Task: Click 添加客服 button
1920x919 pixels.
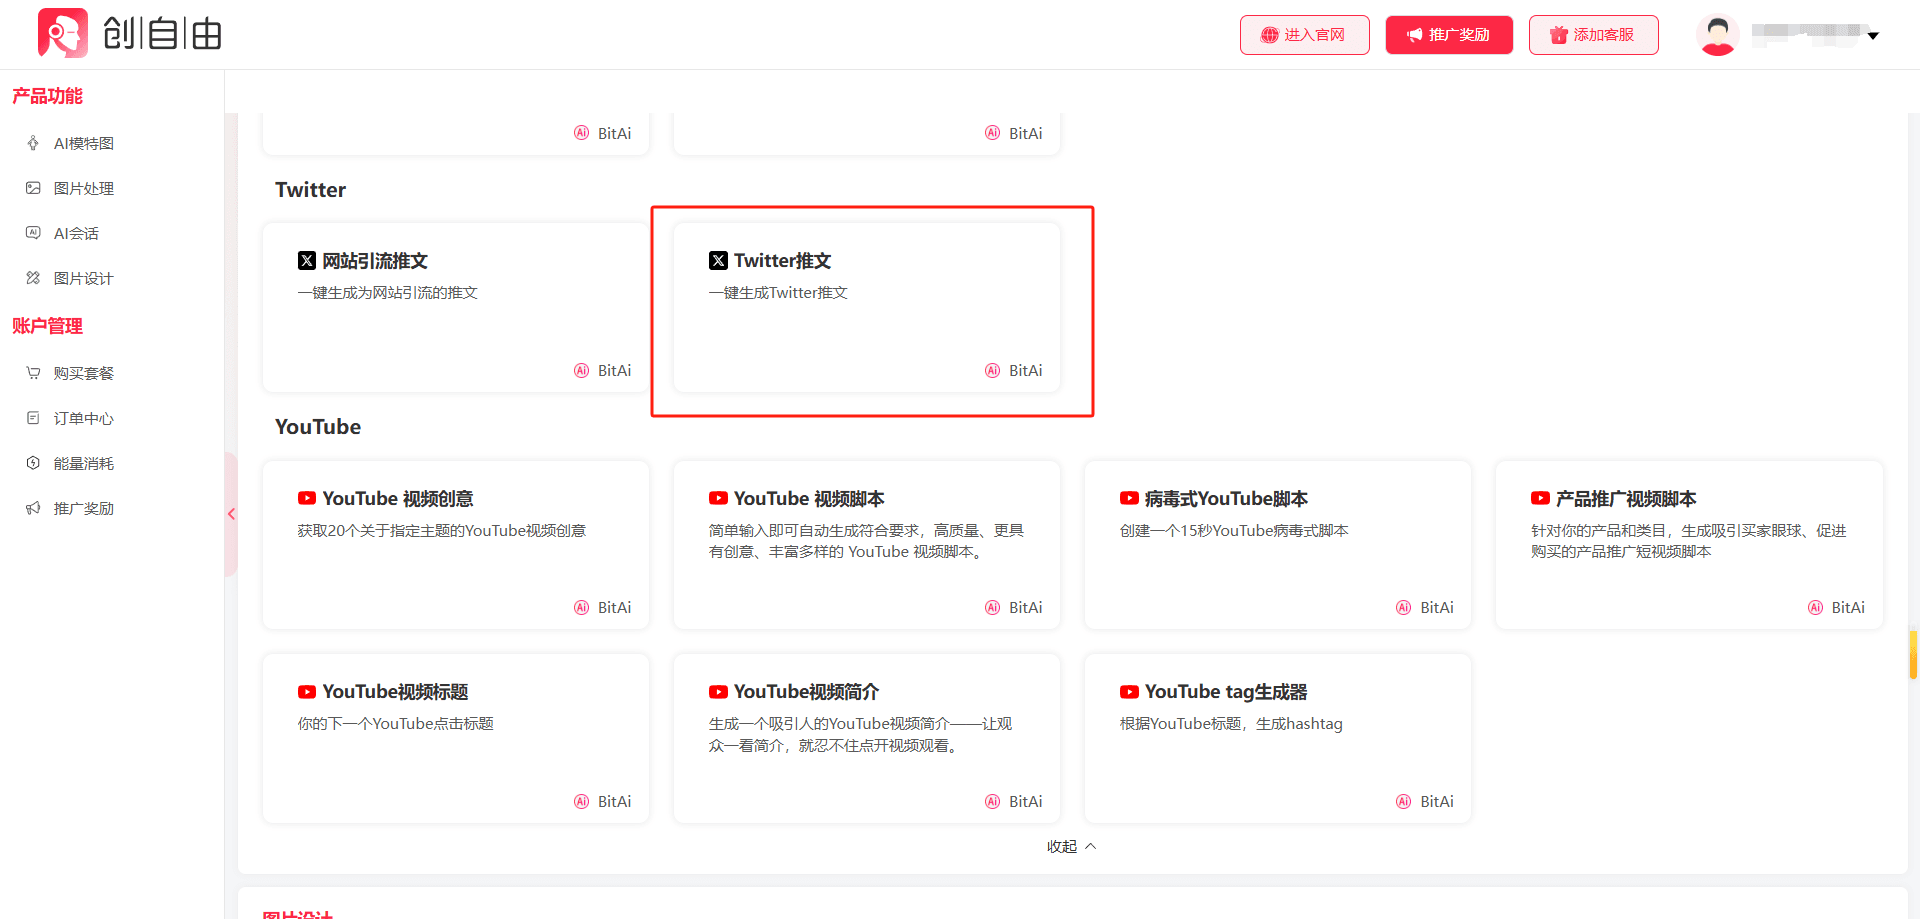Action: tap(1593, 35)
